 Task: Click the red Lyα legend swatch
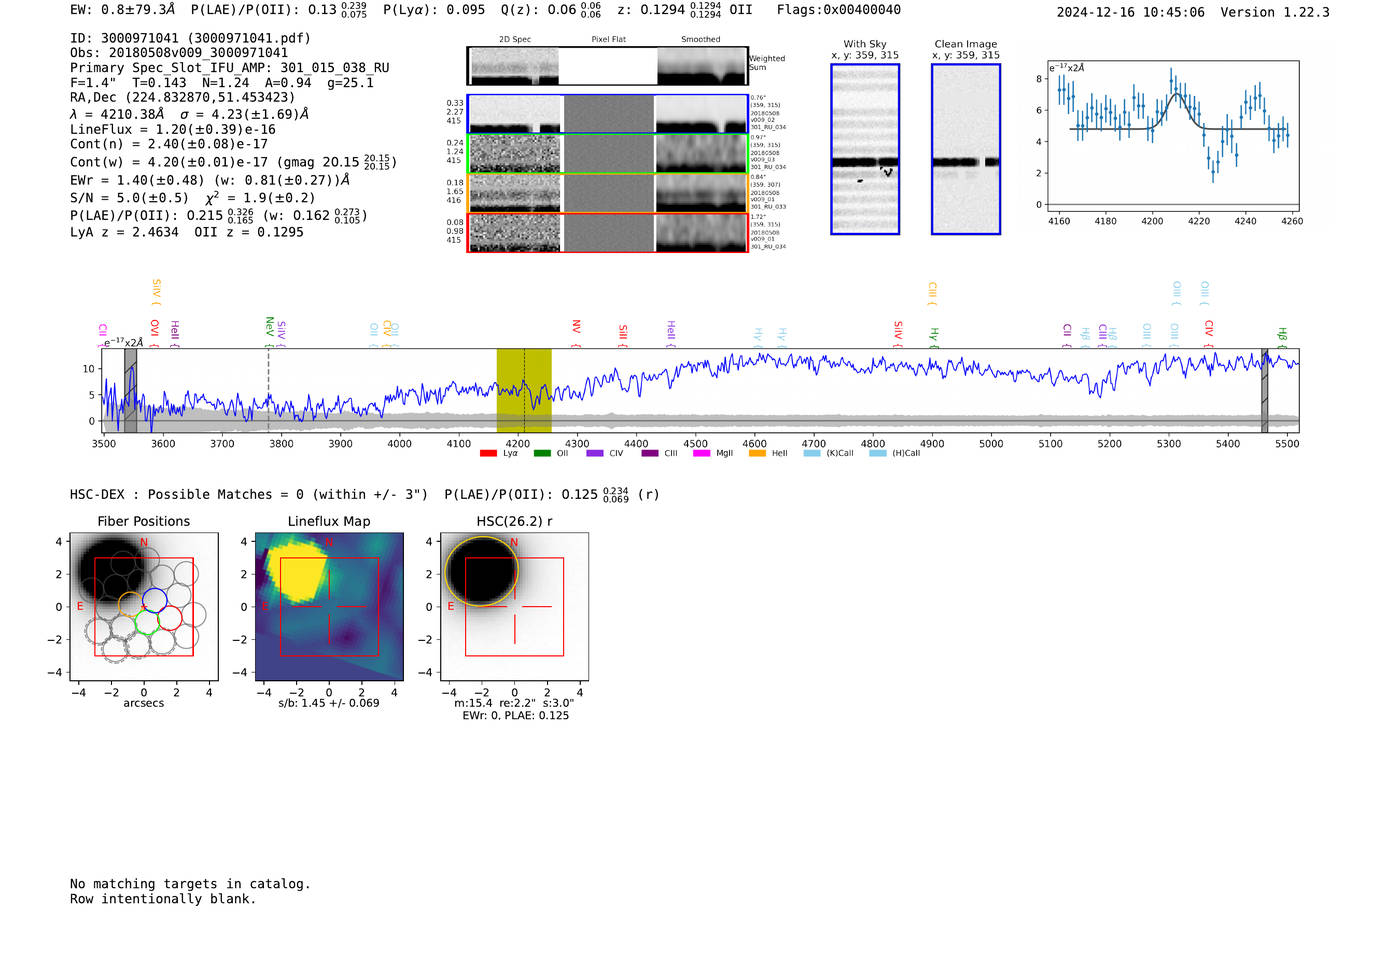coord(488,453)
